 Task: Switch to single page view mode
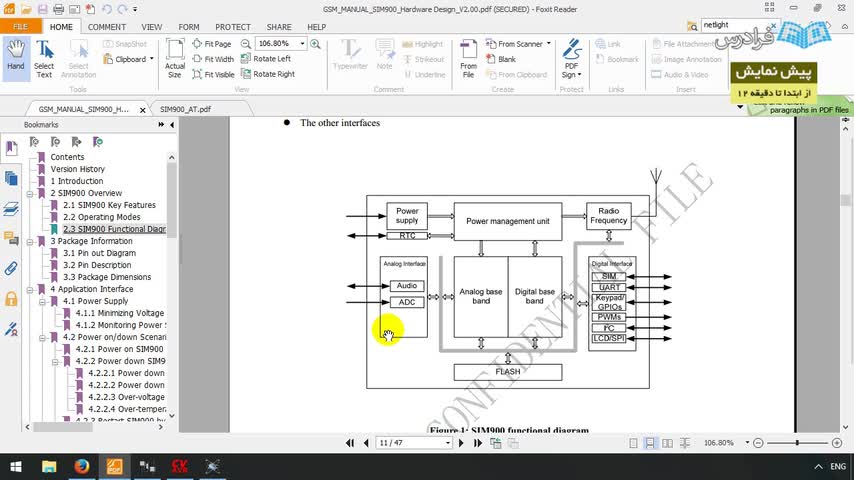(x=633, y=443)
